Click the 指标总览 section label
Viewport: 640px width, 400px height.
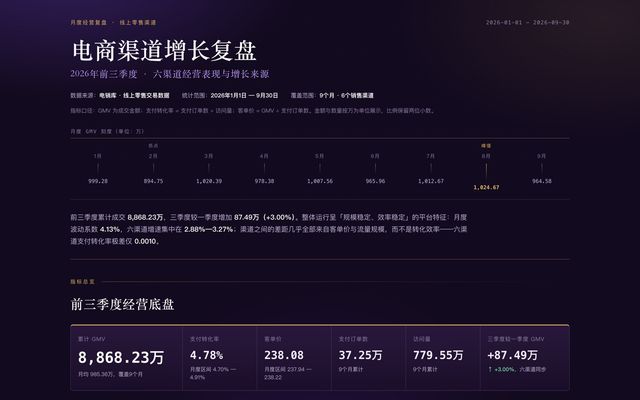(x=82, y=282)
